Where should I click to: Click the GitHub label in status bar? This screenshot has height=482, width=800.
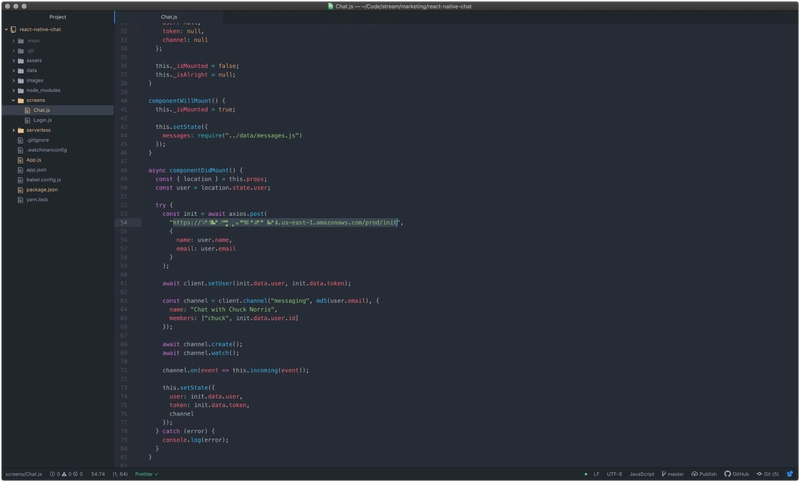click(740, 474)
